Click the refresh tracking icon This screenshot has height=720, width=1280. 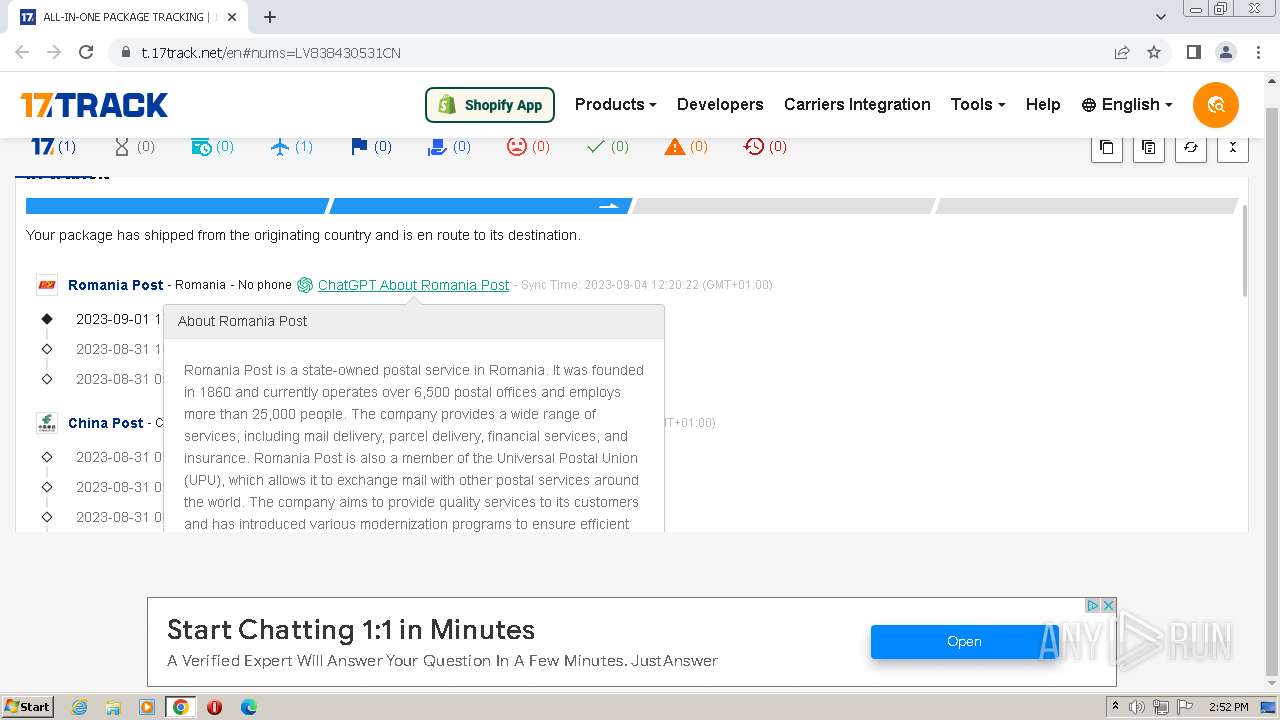[x=1190, y=147]
